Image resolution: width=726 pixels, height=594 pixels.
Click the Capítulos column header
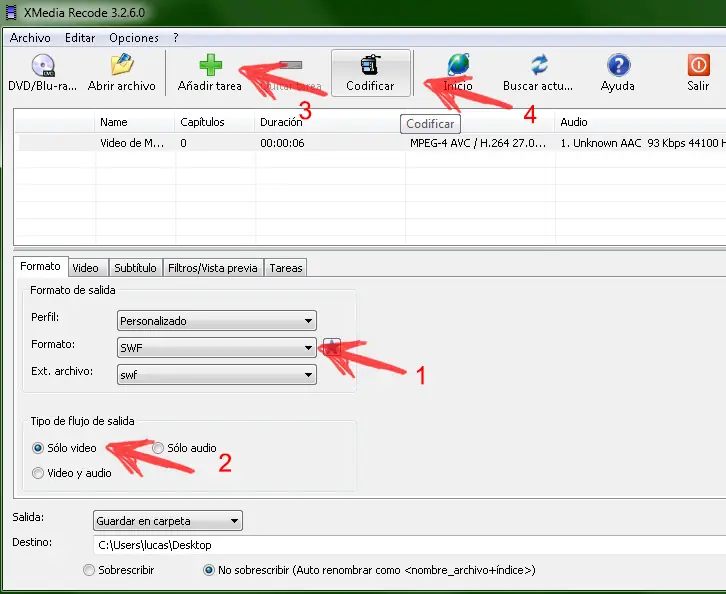[x=214, y=122]
